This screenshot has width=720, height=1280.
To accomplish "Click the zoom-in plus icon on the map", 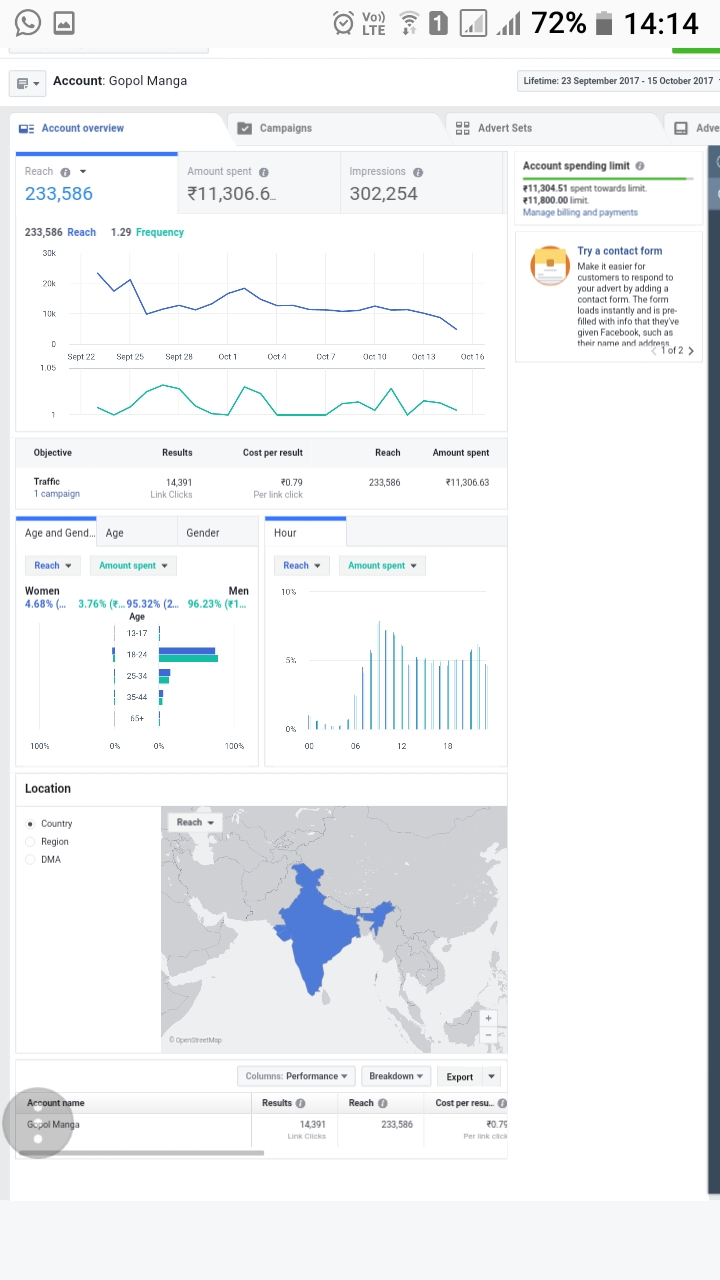I will (488, 1017).
